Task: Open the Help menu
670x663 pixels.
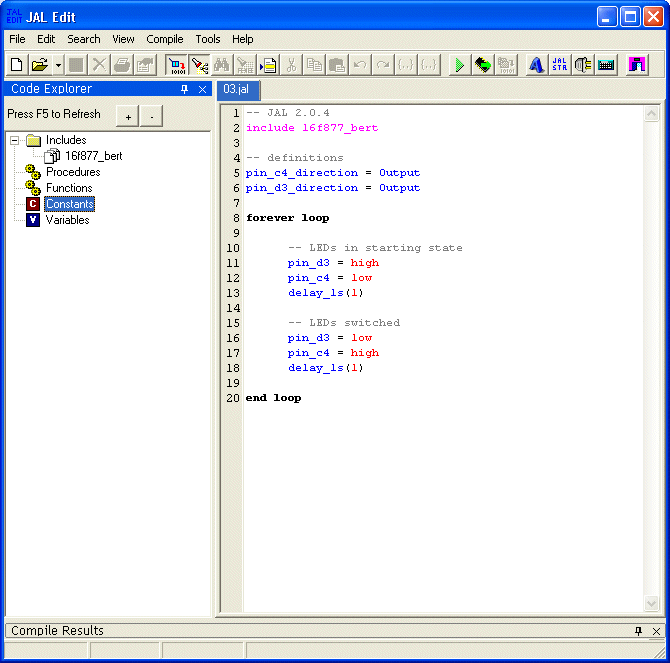Action: coord(243,39)
